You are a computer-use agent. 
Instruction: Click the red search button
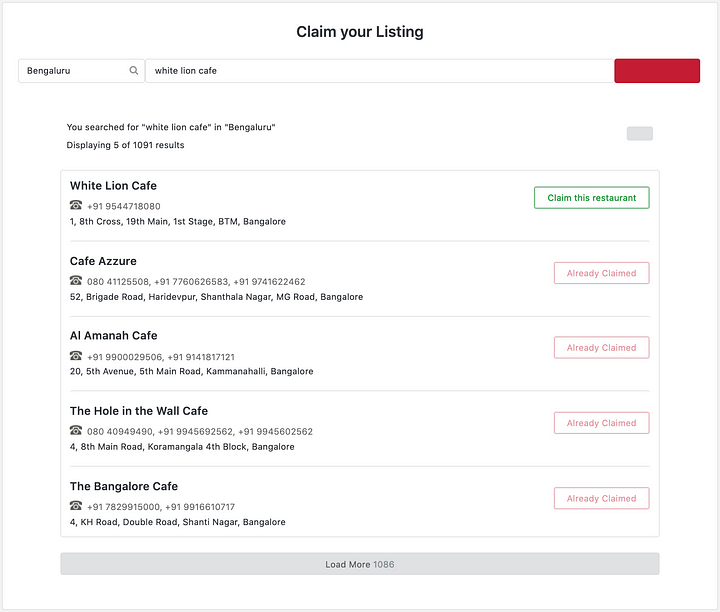[656, 71]
